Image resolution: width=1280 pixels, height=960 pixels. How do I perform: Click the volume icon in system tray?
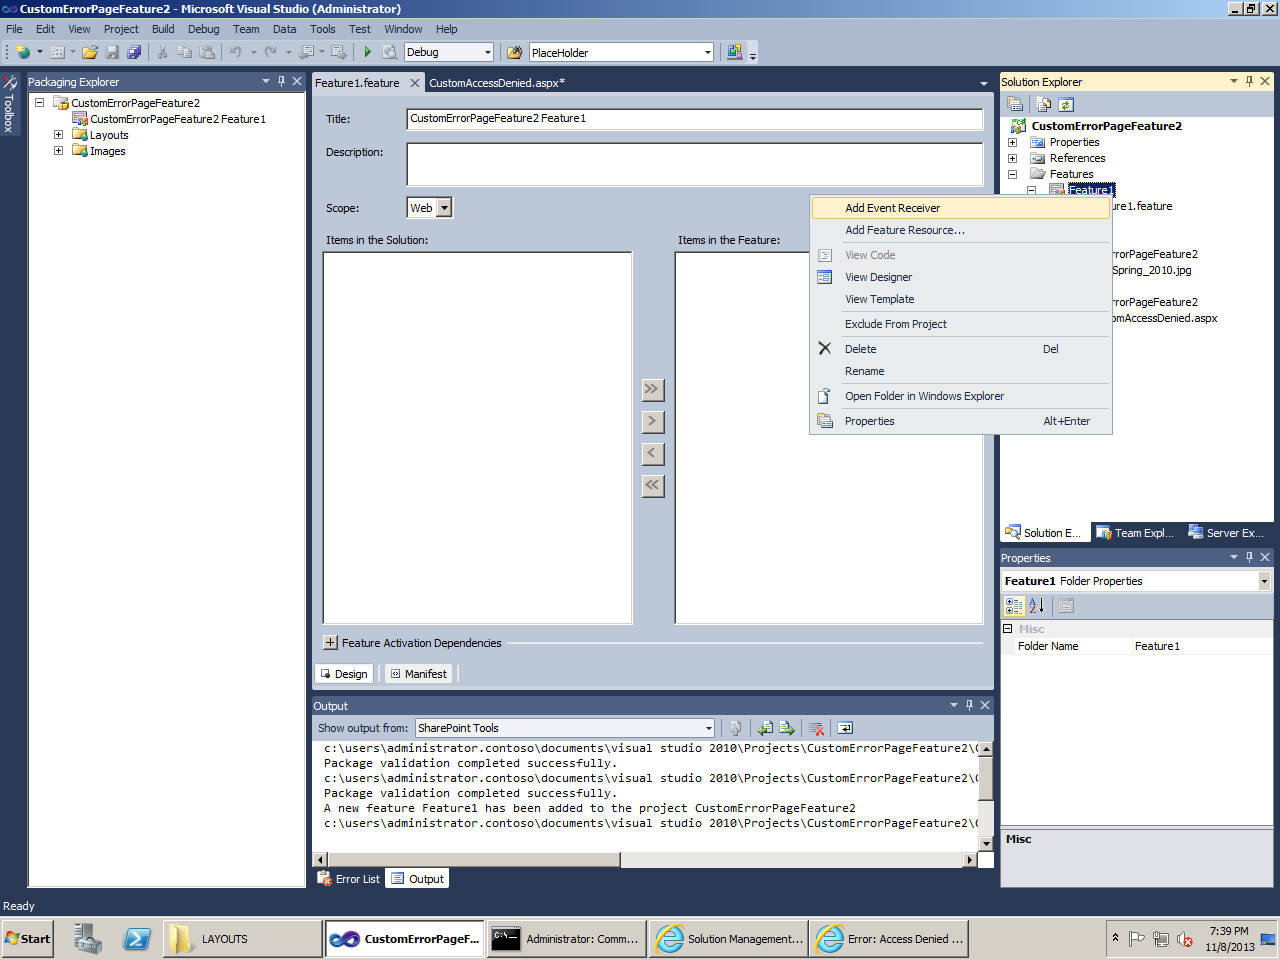[x=1185, y=939]
